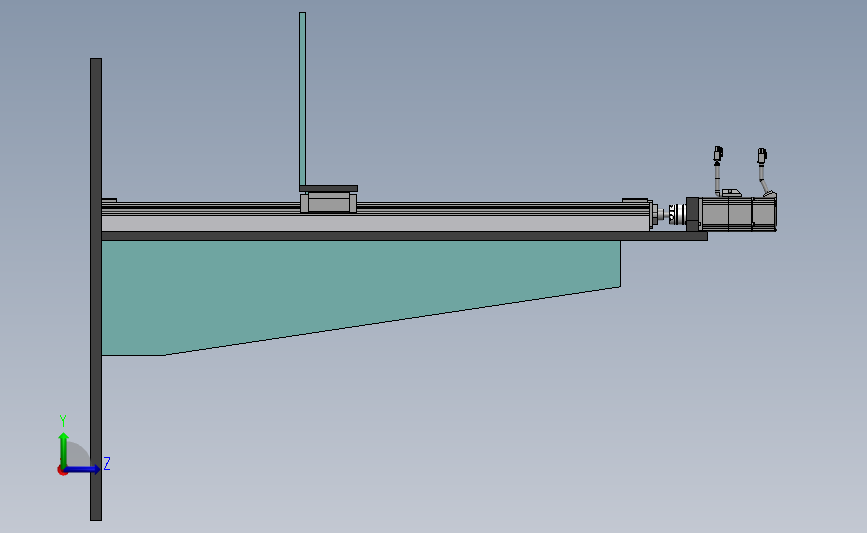Select the dark horizontal base plate under the rail

pyautogui.click(x=404, y=236)
